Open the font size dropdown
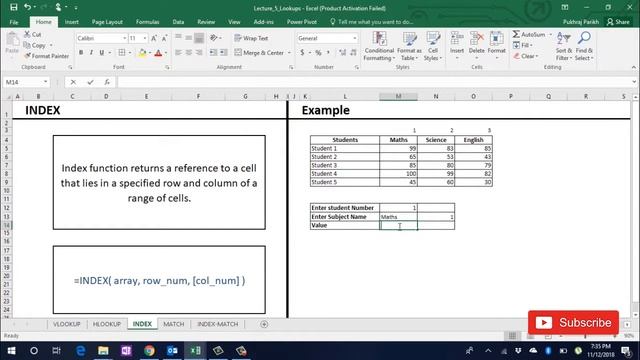This screenshot has width=640, height=360. click(x=144, y=38)
